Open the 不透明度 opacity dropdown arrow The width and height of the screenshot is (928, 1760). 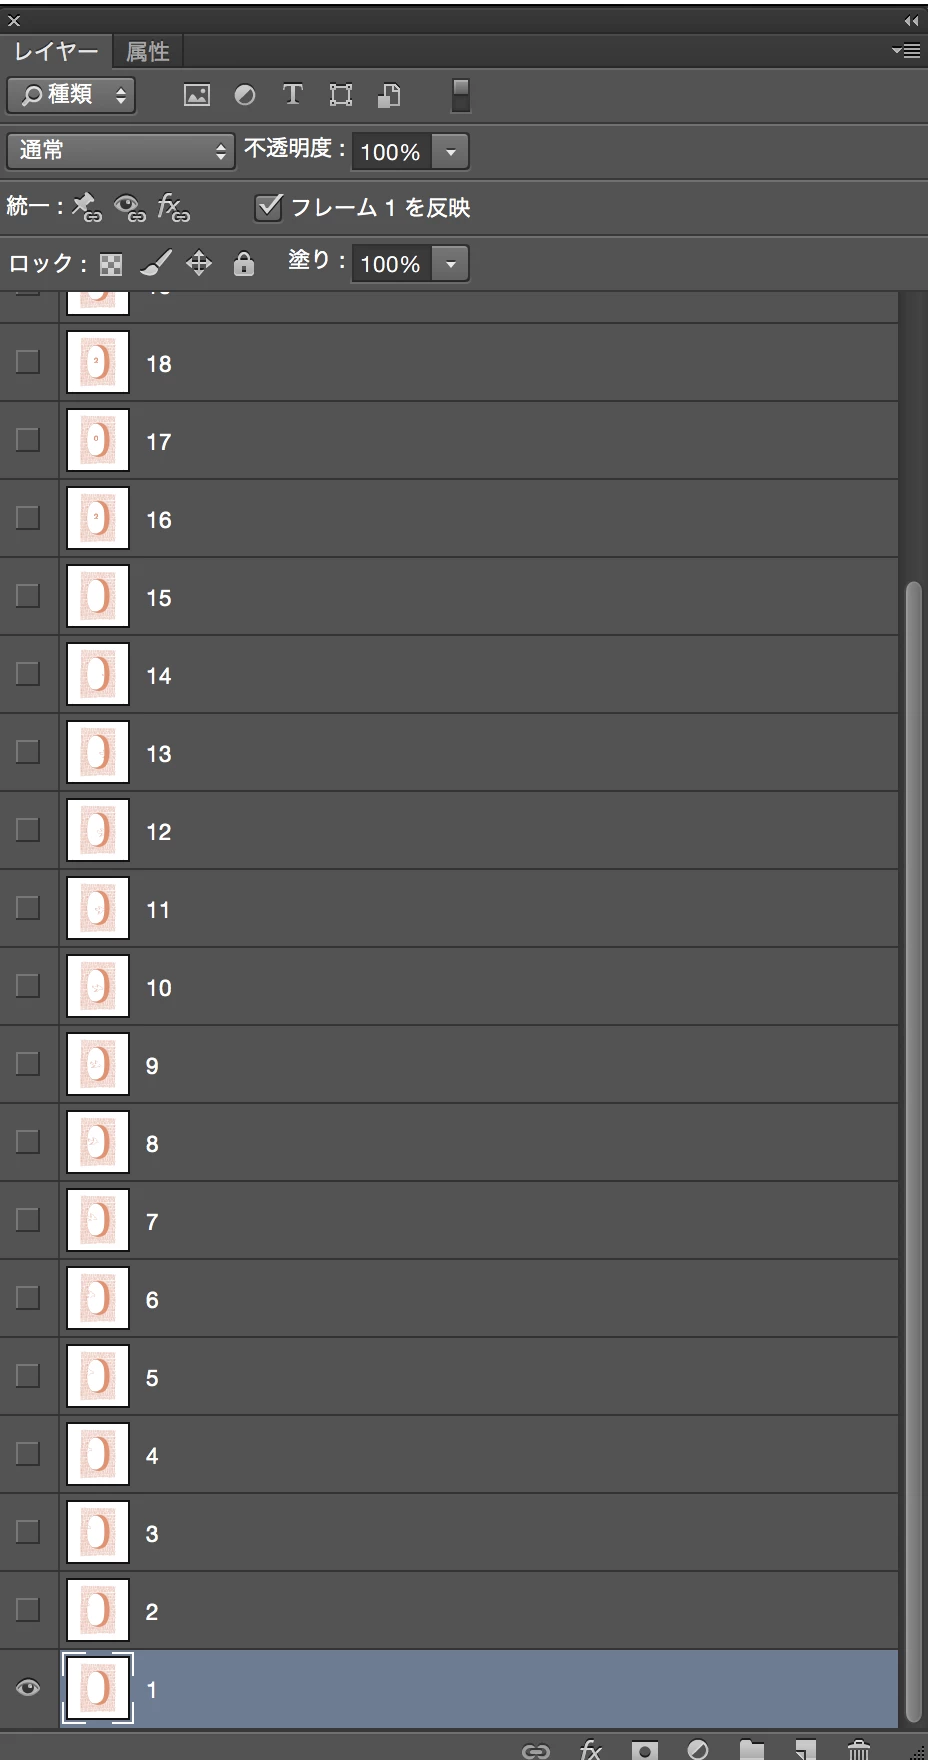[x=451, y=152]
